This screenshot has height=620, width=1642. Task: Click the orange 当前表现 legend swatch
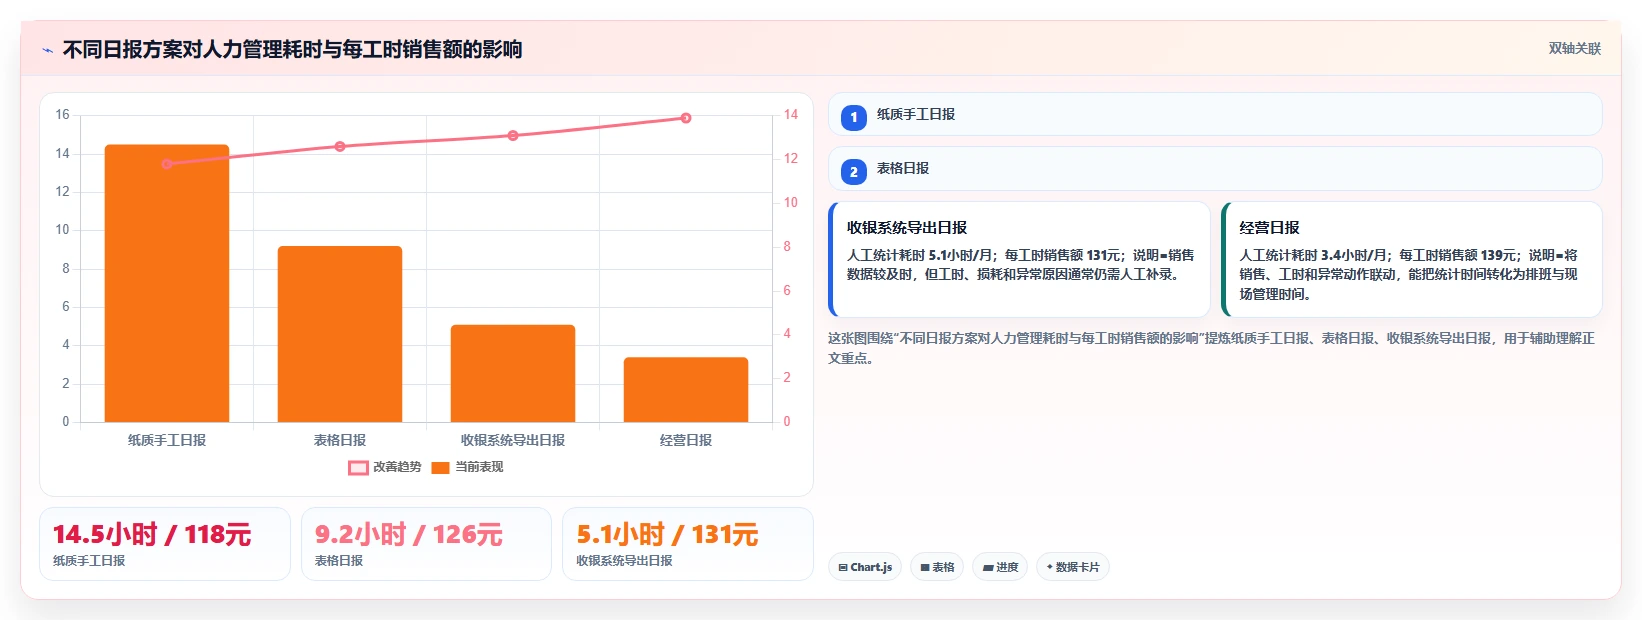(441, 467)
